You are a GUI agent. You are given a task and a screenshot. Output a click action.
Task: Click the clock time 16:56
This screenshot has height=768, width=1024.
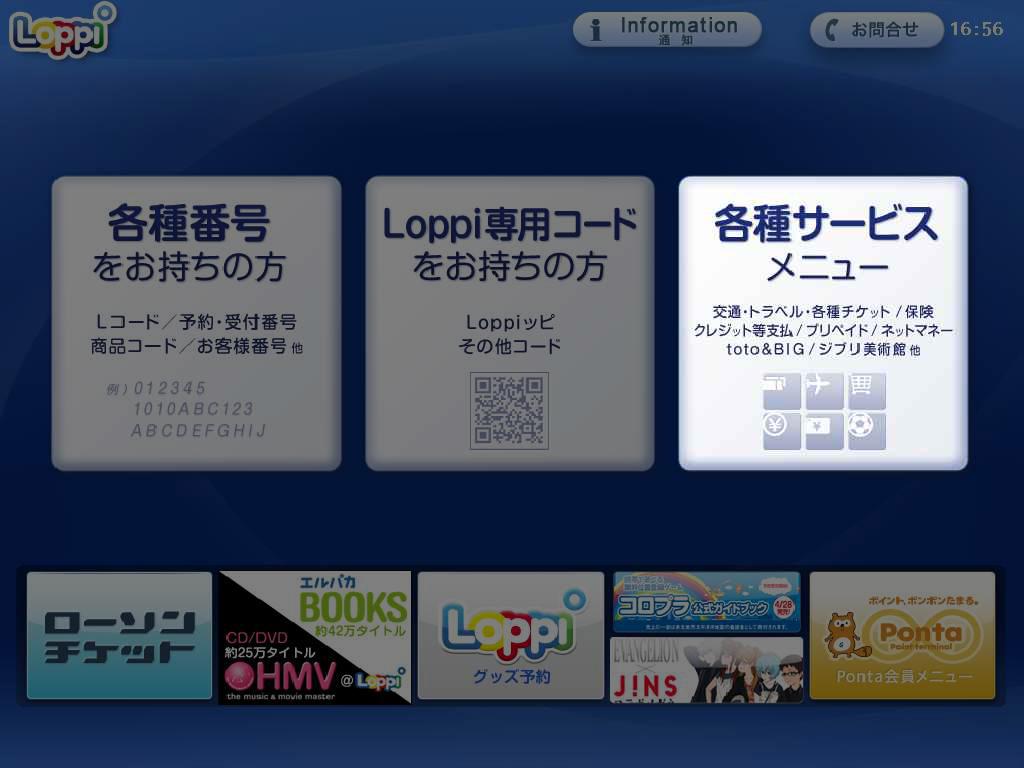[x=976, y=29]
